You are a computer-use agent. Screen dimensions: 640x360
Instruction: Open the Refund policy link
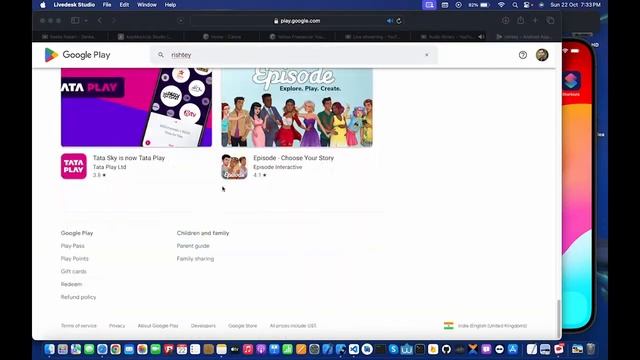click(78, 297)
